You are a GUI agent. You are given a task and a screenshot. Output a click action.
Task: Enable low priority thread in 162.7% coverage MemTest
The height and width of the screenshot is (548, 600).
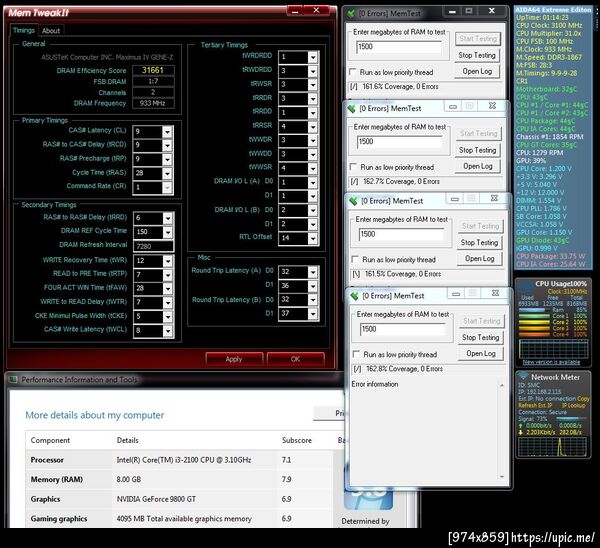click(x=353, y=167)
